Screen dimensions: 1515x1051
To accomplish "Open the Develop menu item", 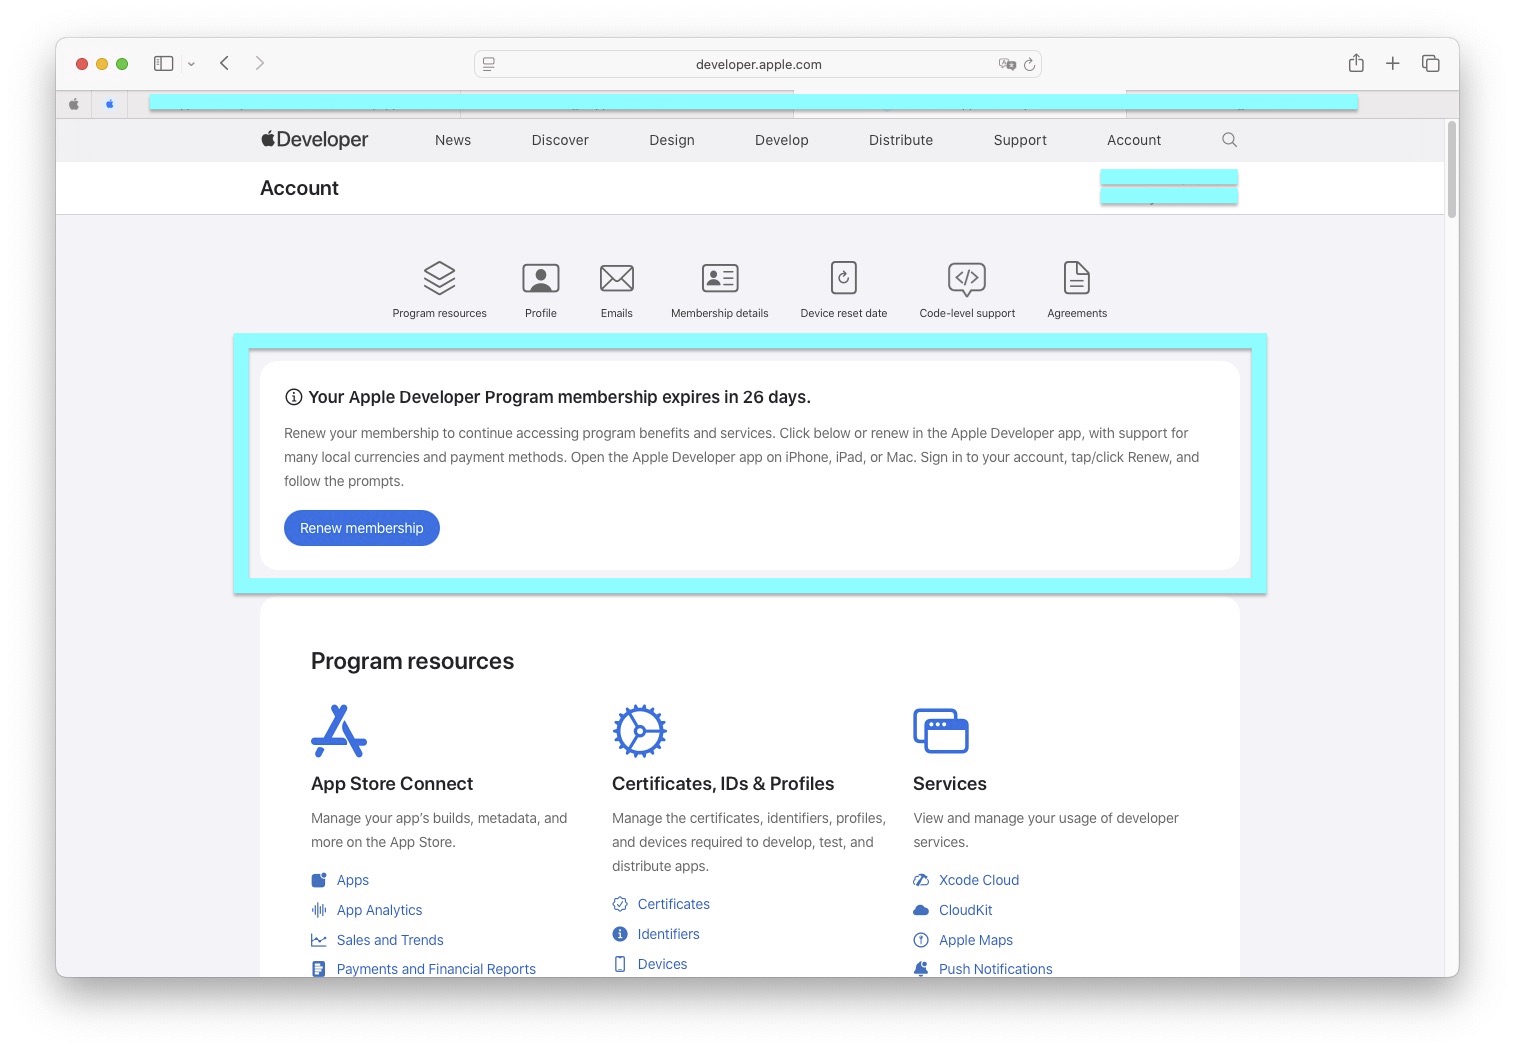I will tap(782, 140).
